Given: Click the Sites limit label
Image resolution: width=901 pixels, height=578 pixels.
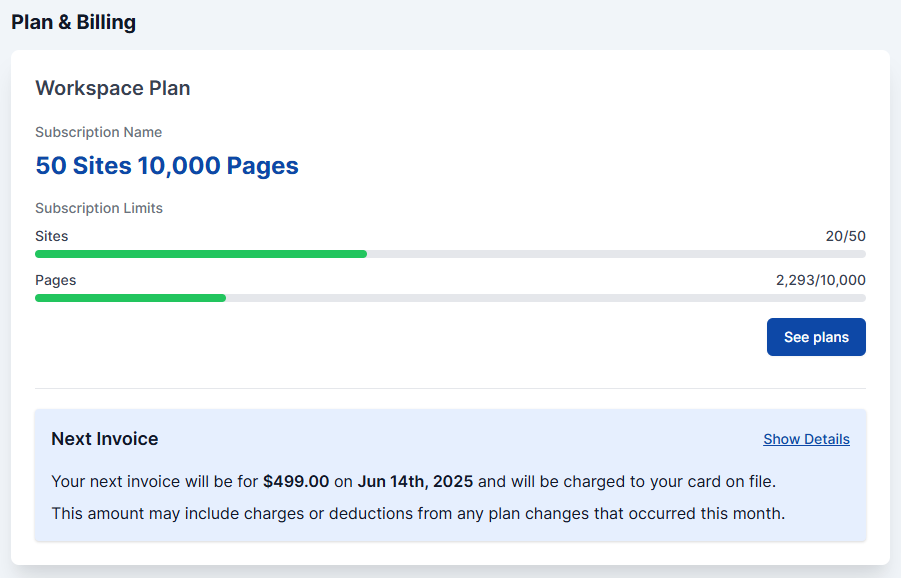Looking at the screenshot, I should 52,237.
